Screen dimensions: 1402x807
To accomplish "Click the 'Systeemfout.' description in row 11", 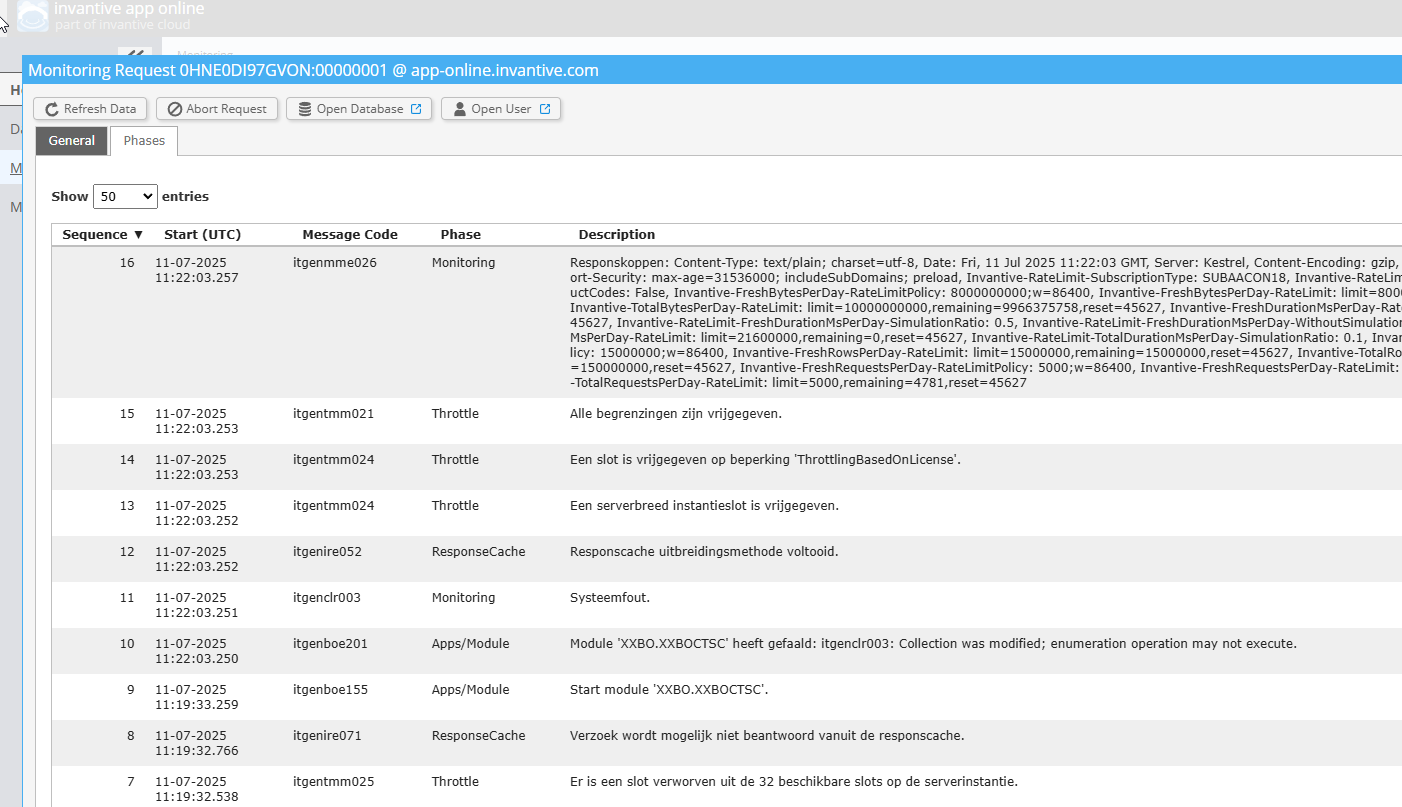I will click(609, 598).
